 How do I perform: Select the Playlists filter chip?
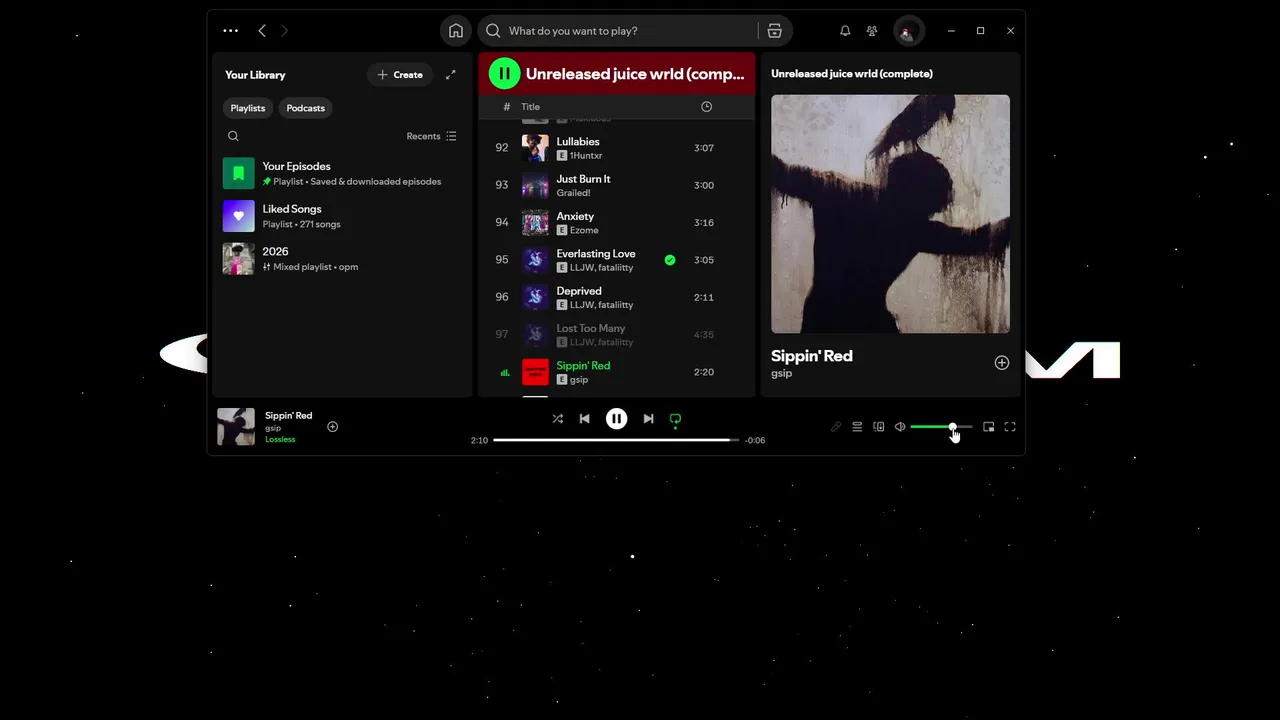(248, 108)
